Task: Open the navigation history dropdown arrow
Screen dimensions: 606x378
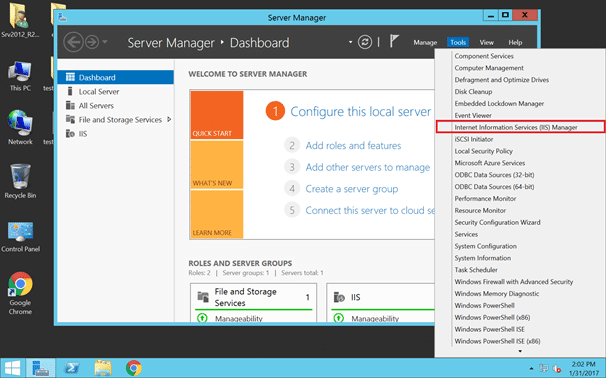Action: pos(105,42)
